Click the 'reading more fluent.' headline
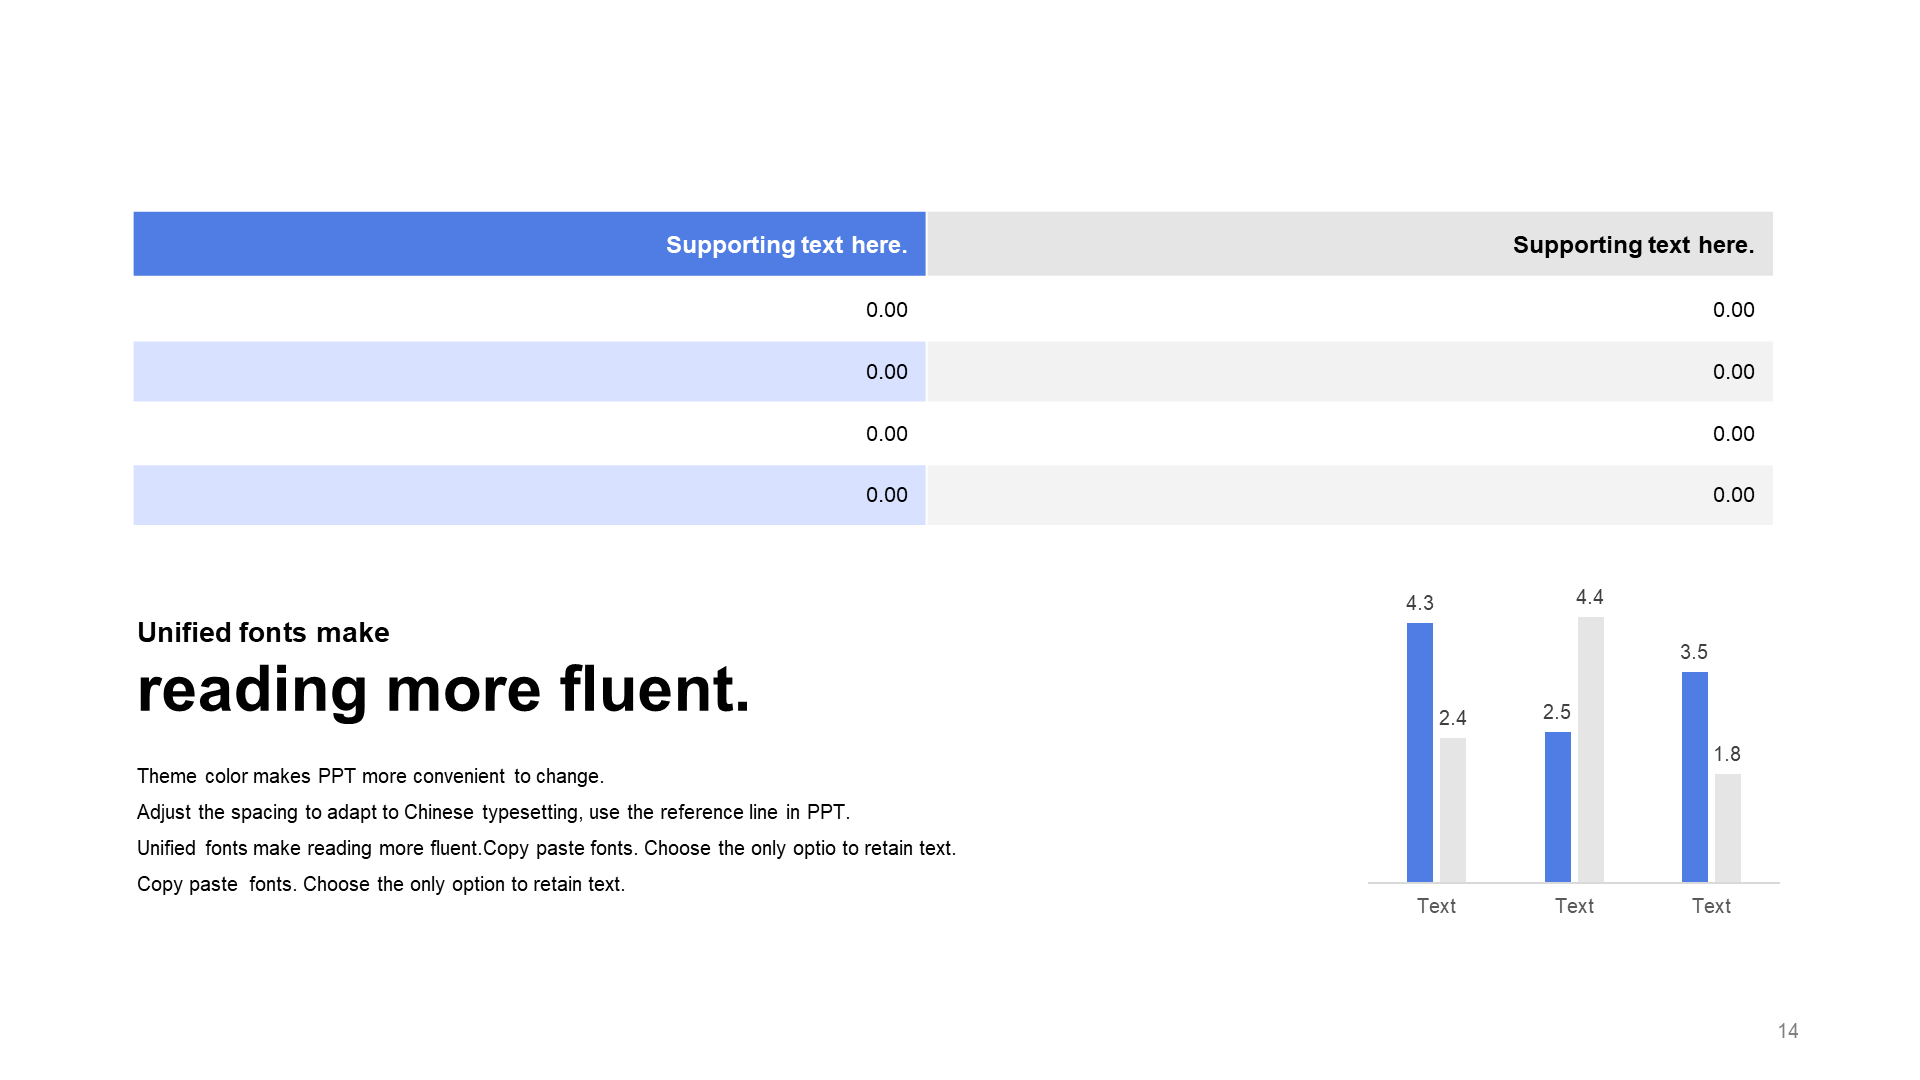 click(443, 690)
